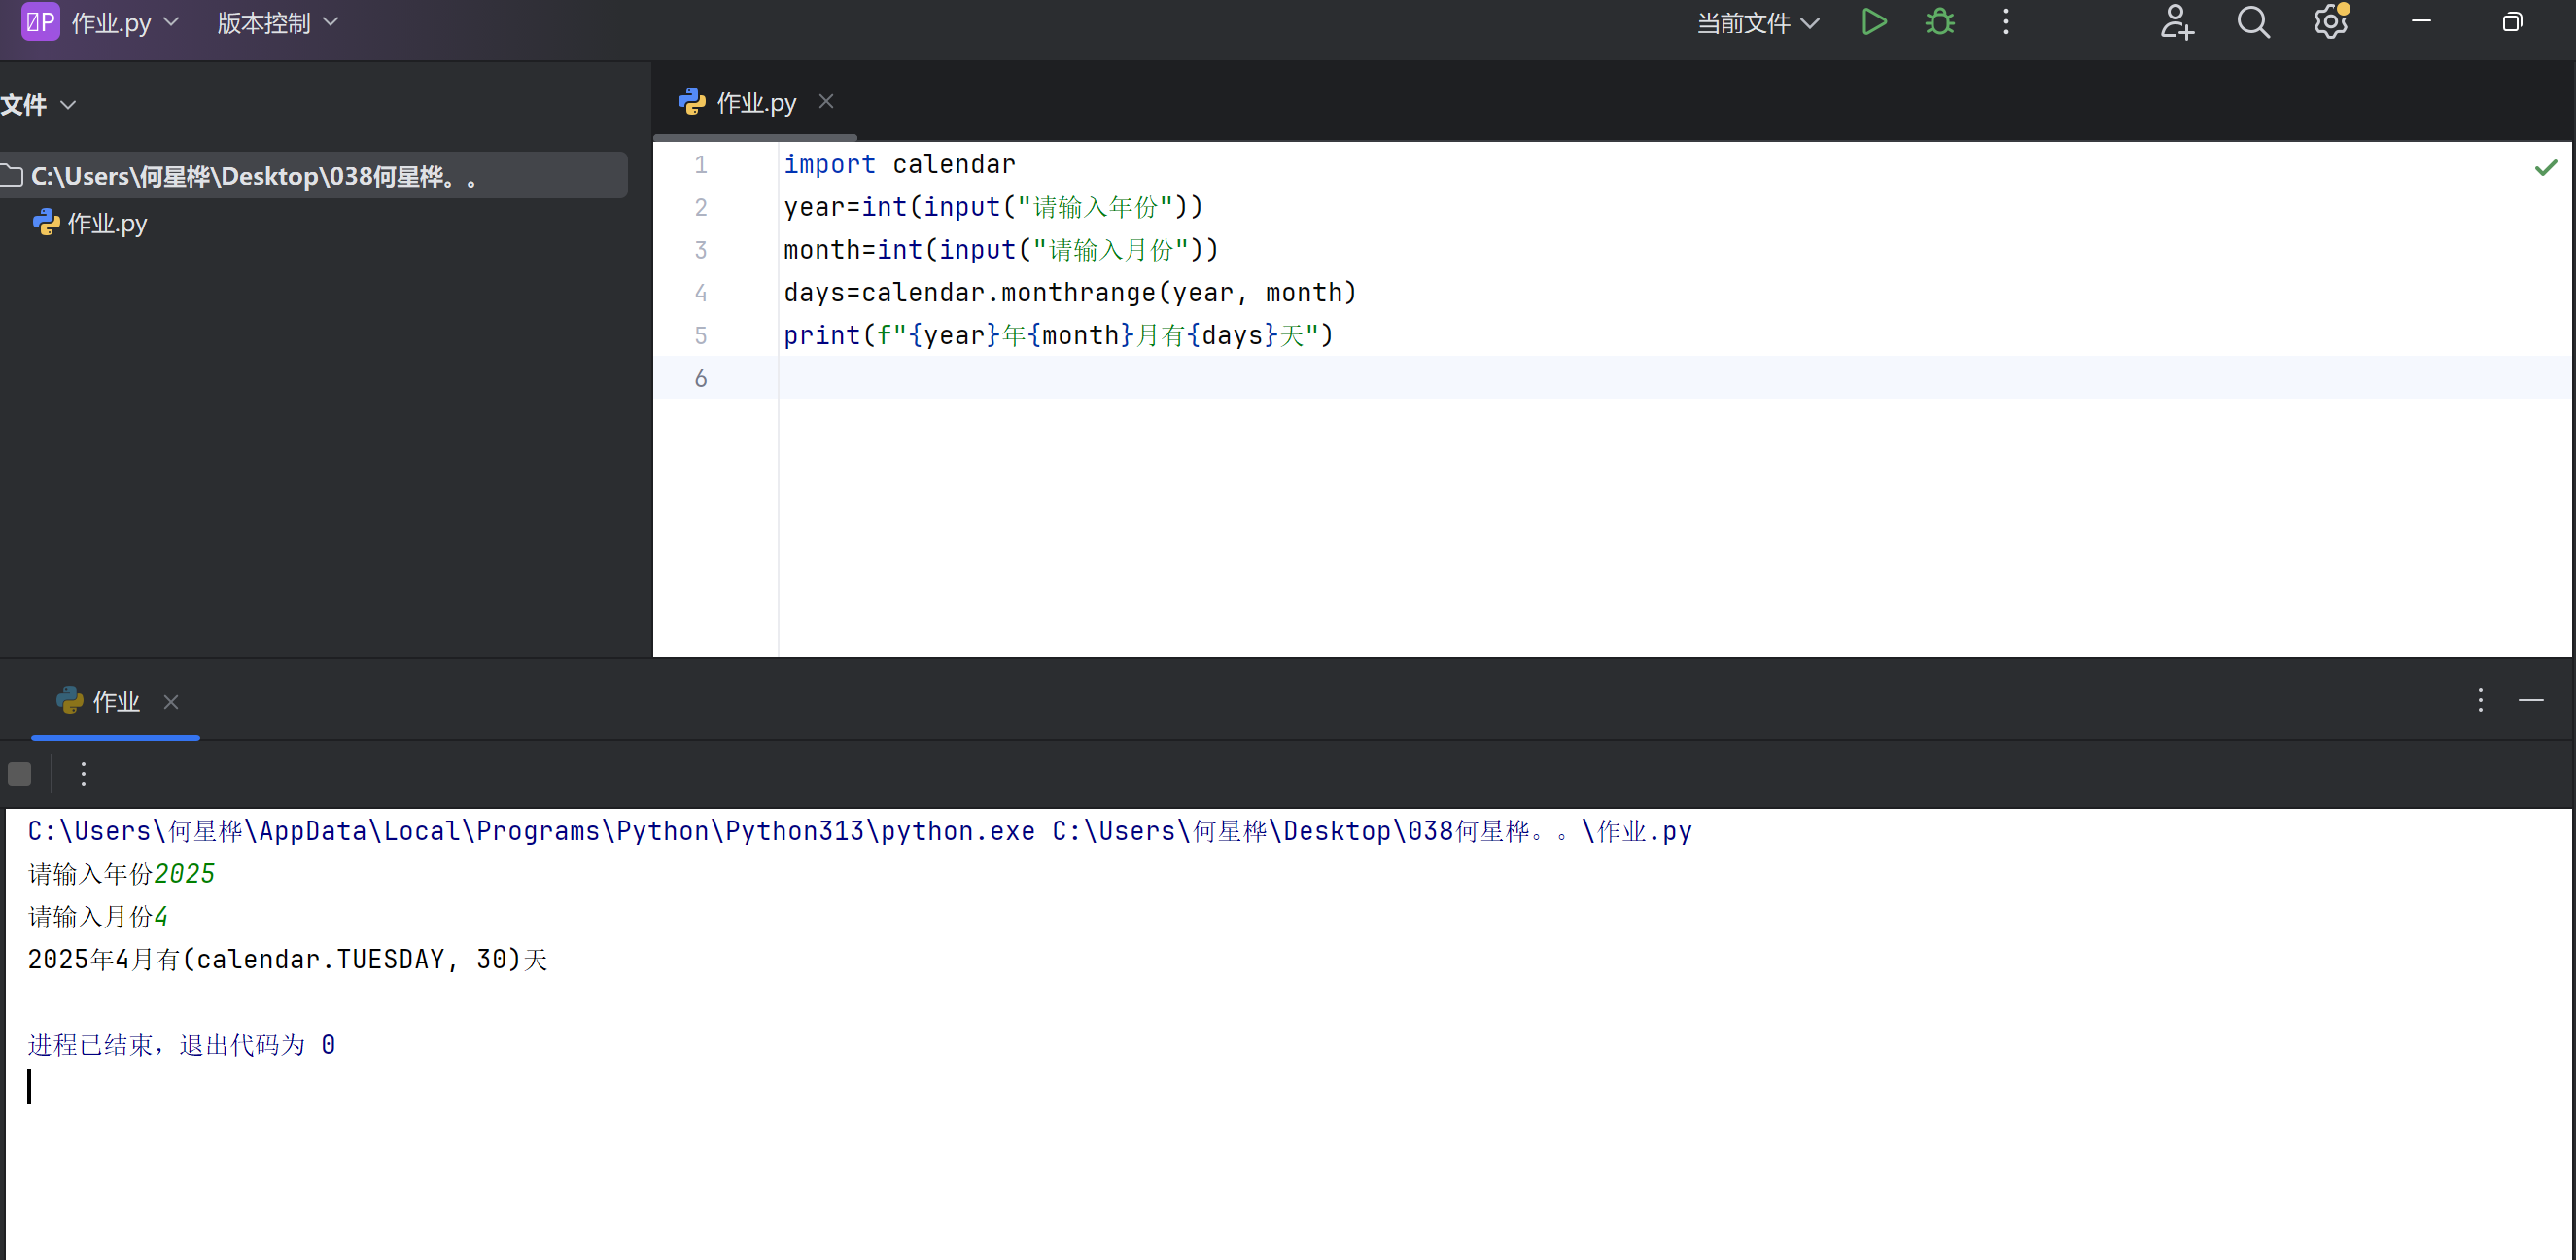The height and width of the screenshot is (1260, 2576).
Task: Open Code With Me add-user icon
Action: (x=2176, y=22)
